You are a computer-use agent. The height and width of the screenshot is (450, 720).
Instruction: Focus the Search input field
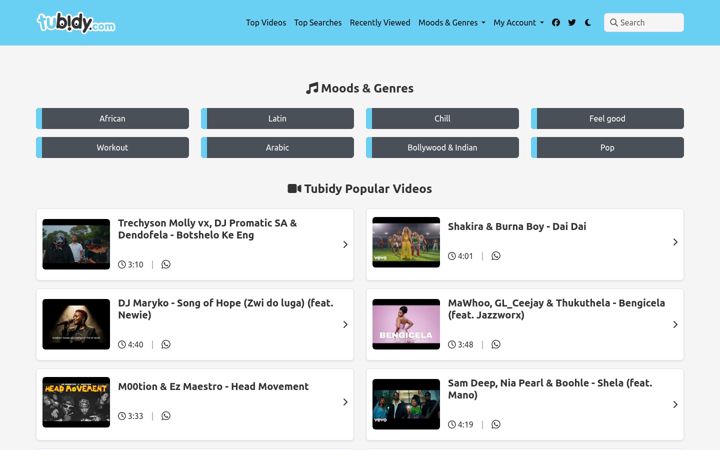tap(644, 22)
